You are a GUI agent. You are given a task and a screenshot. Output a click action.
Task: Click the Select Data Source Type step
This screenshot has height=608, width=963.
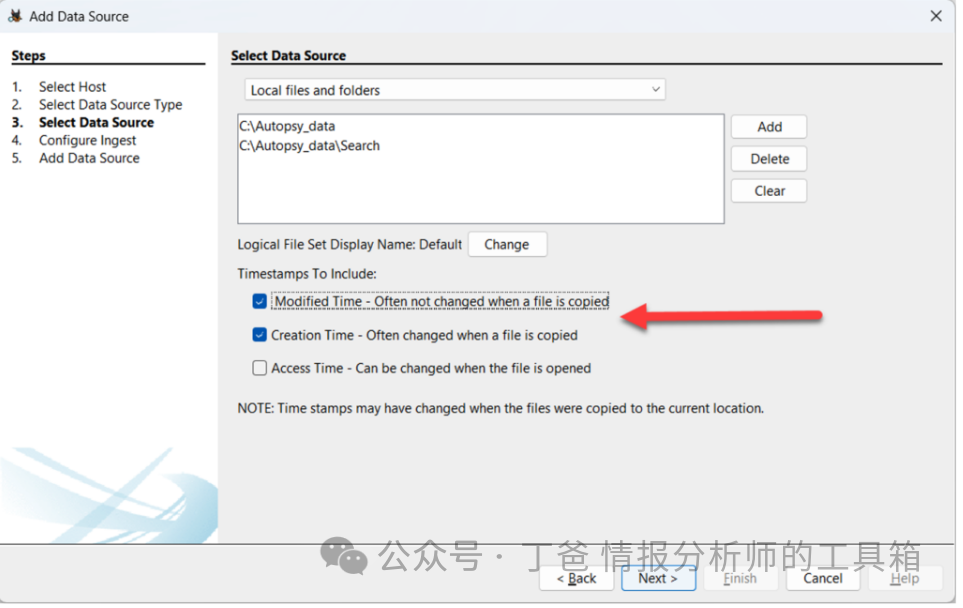(111, 105)
